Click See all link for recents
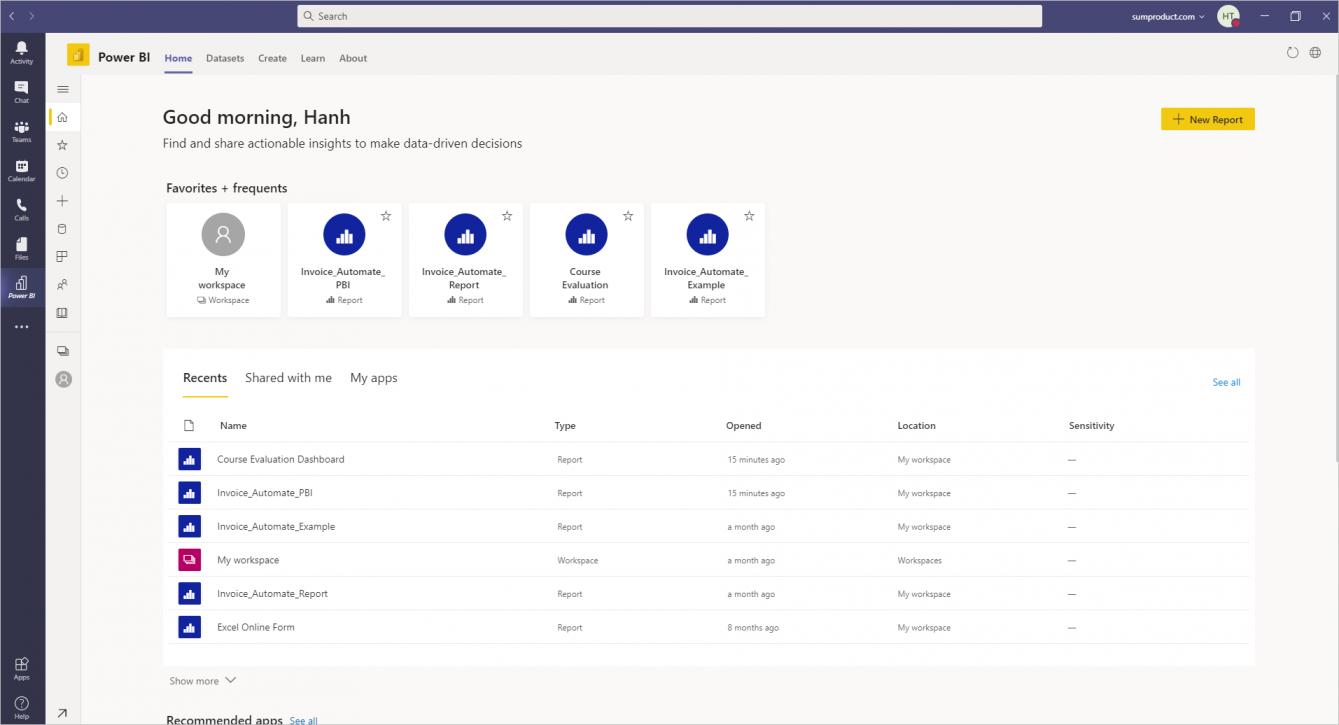 click(1226, 382)
